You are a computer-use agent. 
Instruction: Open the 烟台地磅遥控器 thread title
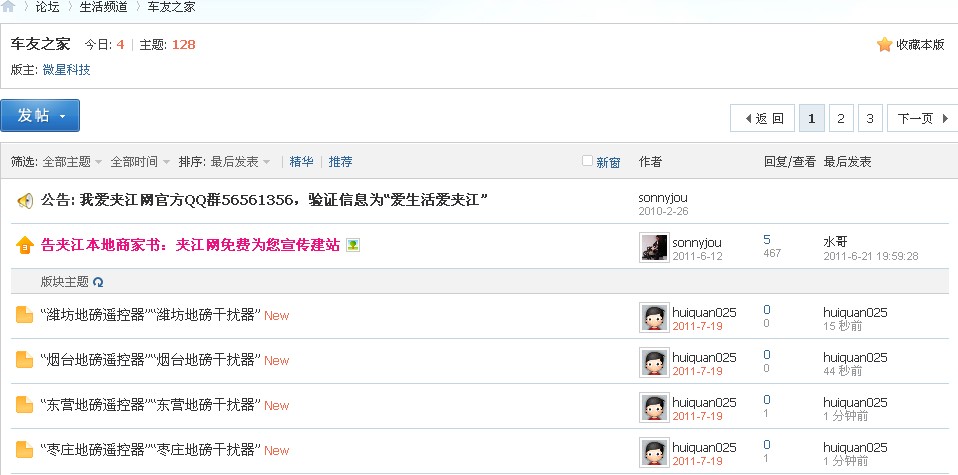pos(150,360)
